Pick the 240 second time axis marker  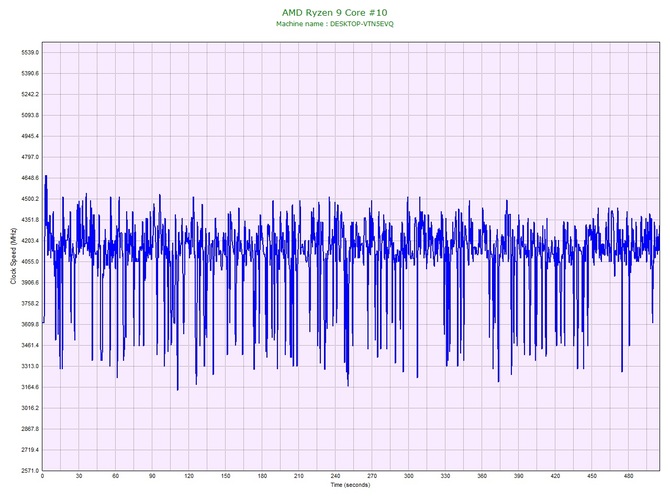coord(336,476)
